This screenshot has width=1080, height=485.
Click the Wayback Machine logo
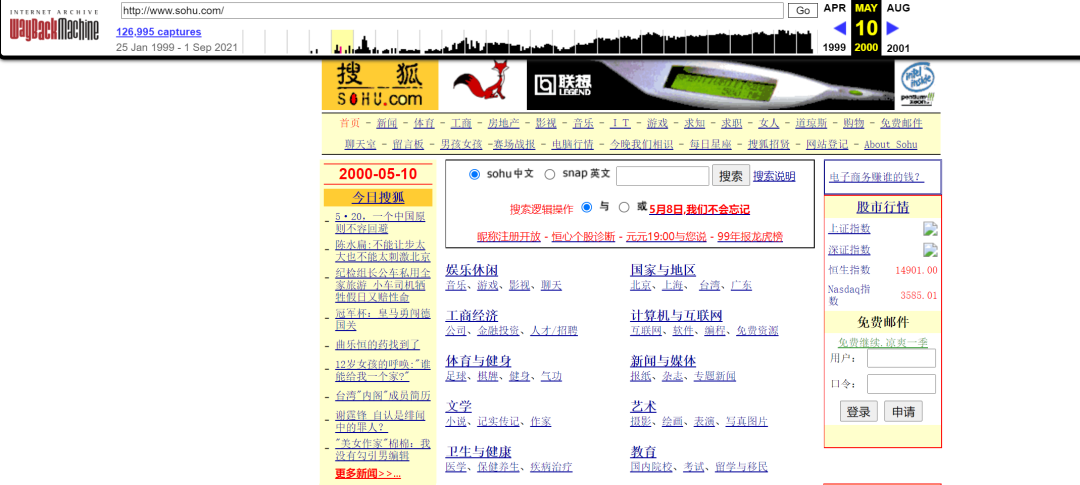tap(54, 26)
